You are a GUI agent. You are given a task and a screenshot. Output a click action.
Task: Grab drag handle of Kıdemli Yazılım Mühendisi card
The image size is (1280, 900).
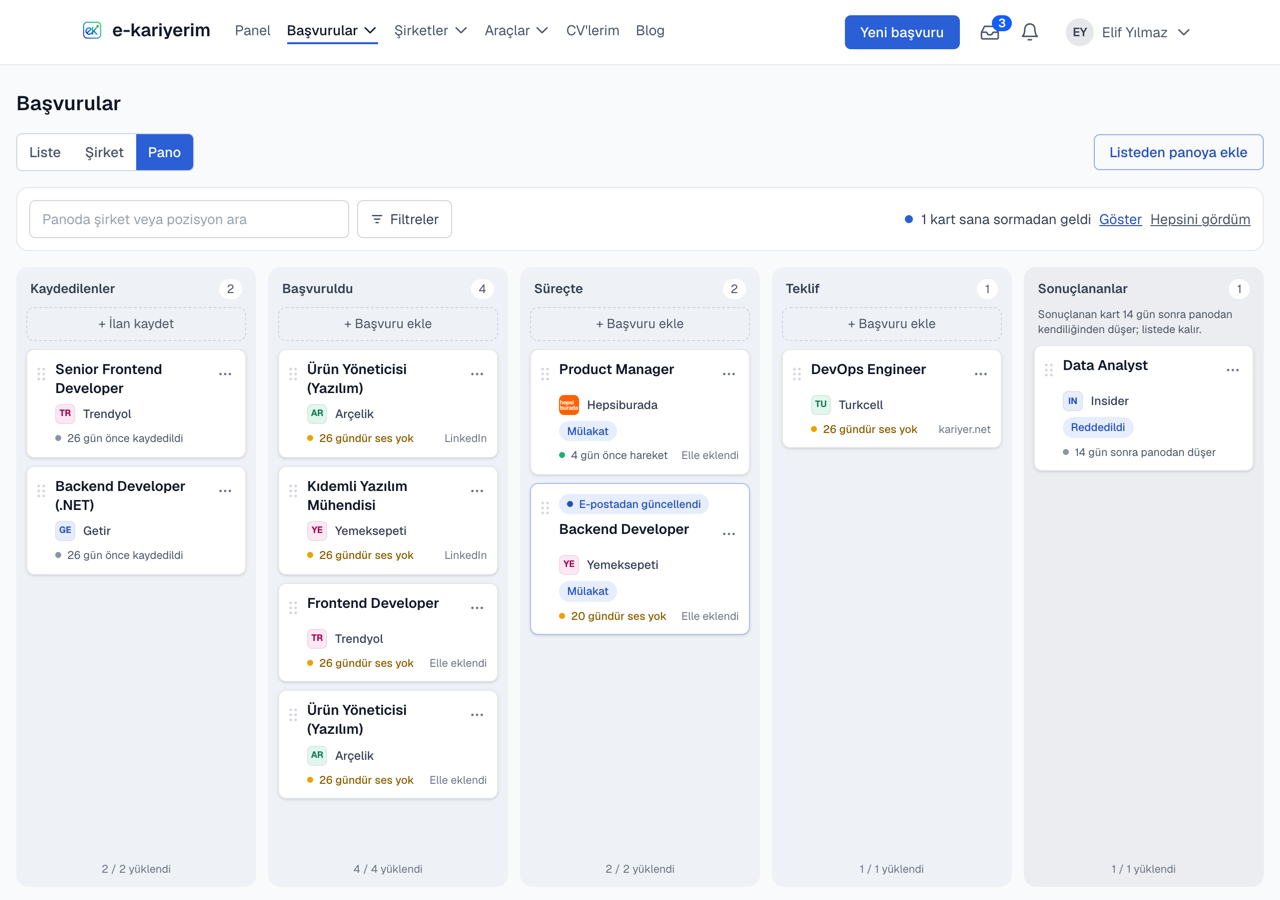(293, 491)
